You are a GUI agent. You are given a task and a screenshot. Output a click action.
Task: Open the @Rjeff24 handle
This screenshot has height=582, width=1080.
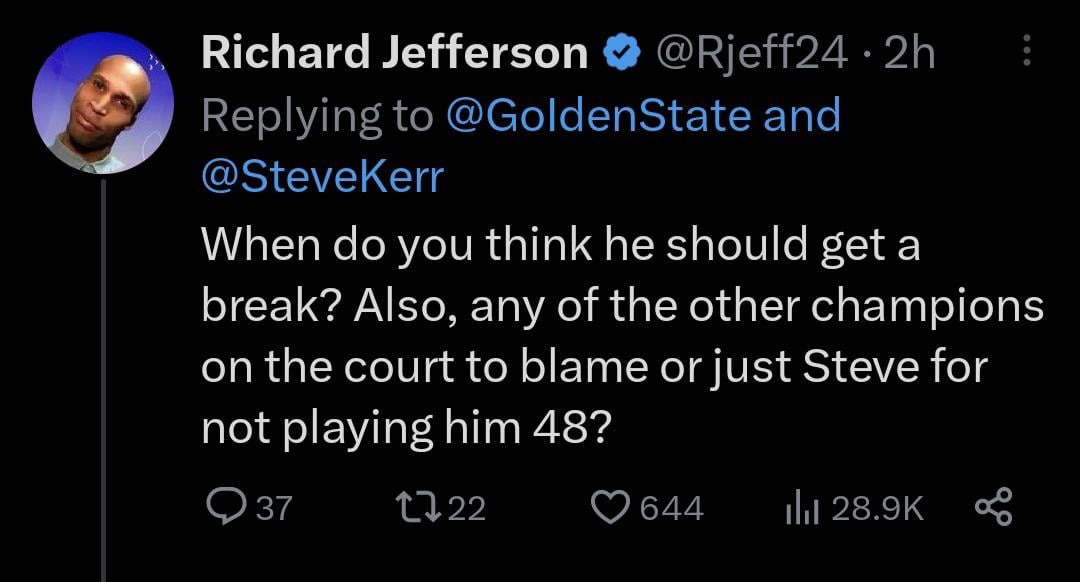(747, 53)
